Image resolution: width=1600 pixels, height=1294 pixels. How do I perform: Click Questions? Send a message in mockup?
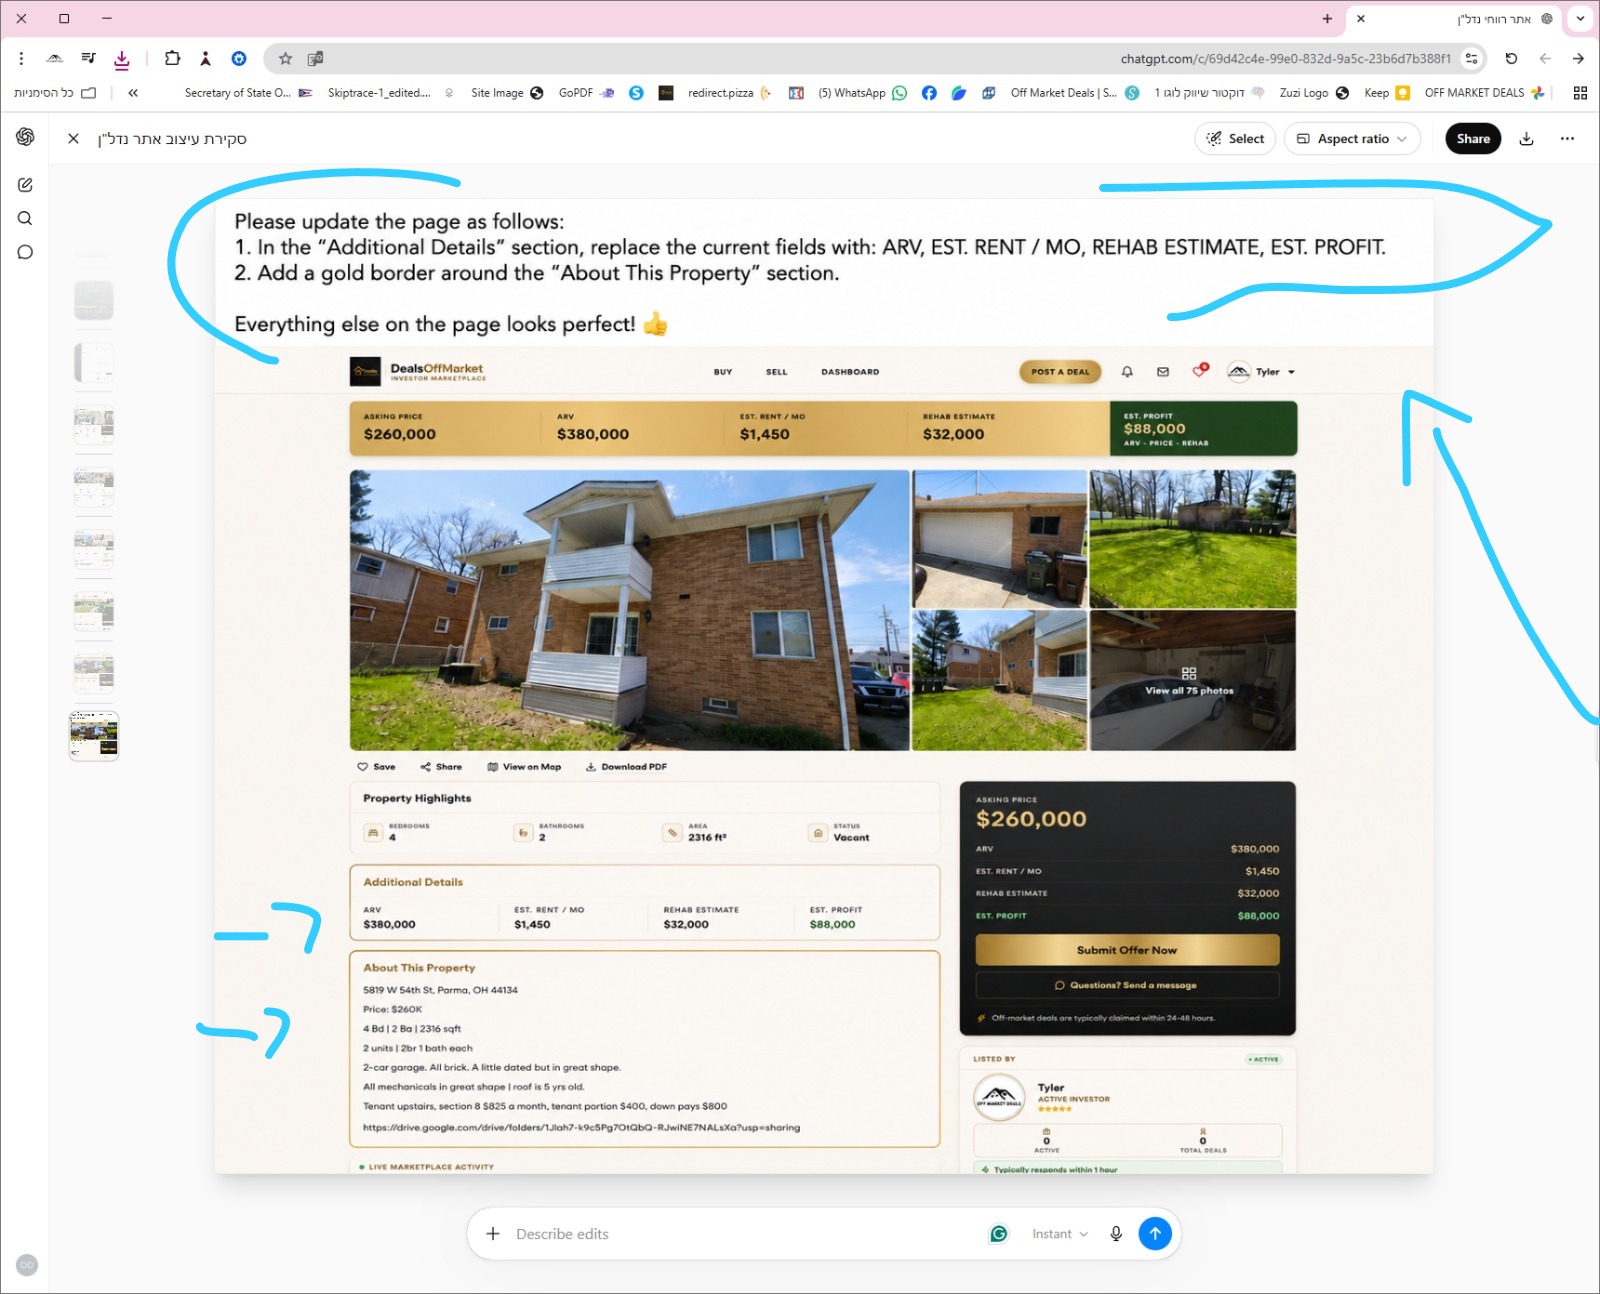point(1127,985)
